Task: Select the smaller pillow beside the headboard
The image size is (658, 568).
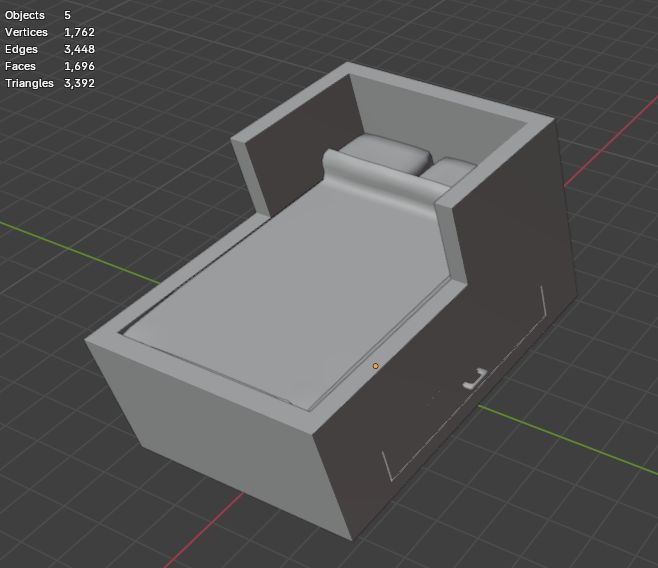Action: click(451, 171)
